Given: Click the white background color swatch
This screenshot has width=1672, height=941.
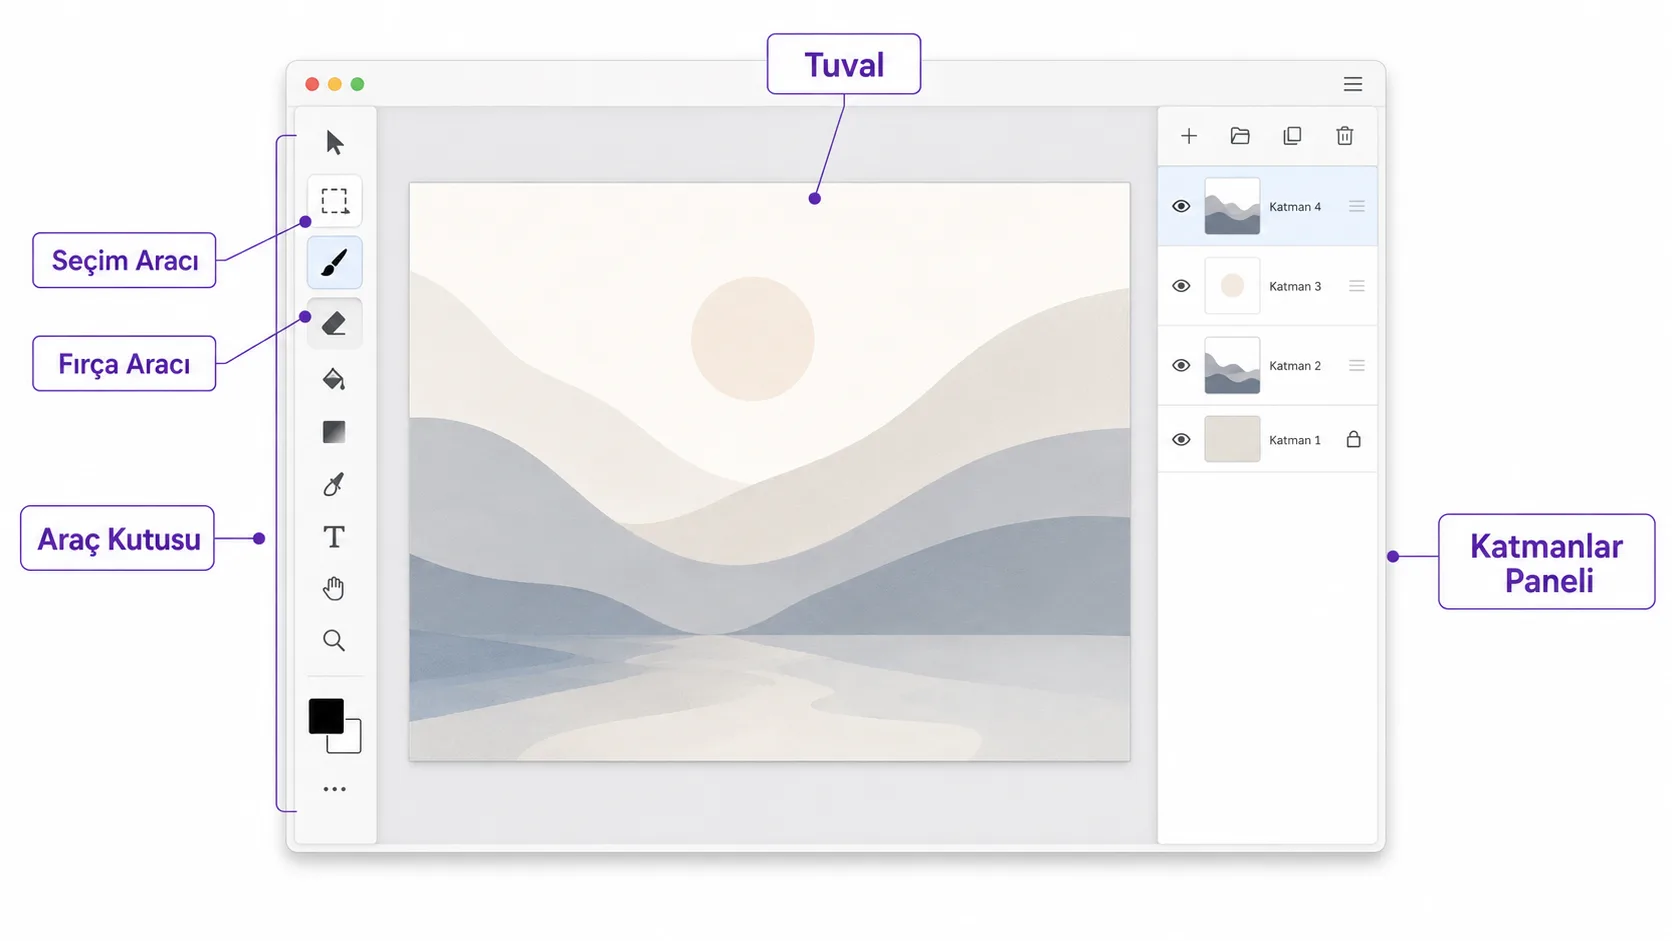Looking at the screenshot, I should [350, 742].
